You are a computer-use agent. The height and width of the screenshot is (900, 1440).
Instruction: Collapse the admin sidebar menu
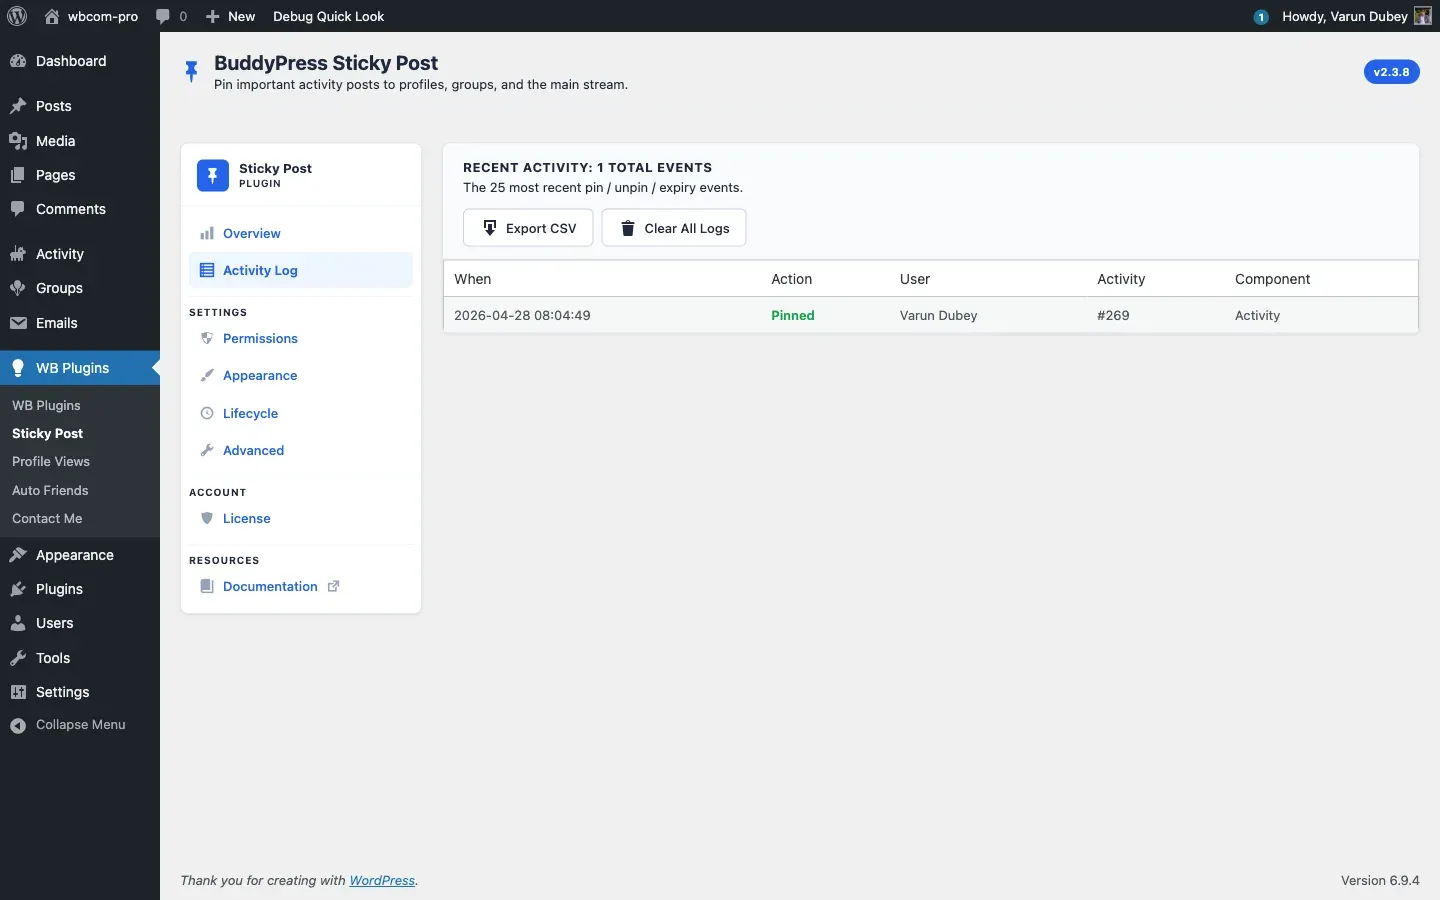coord(80,725)
